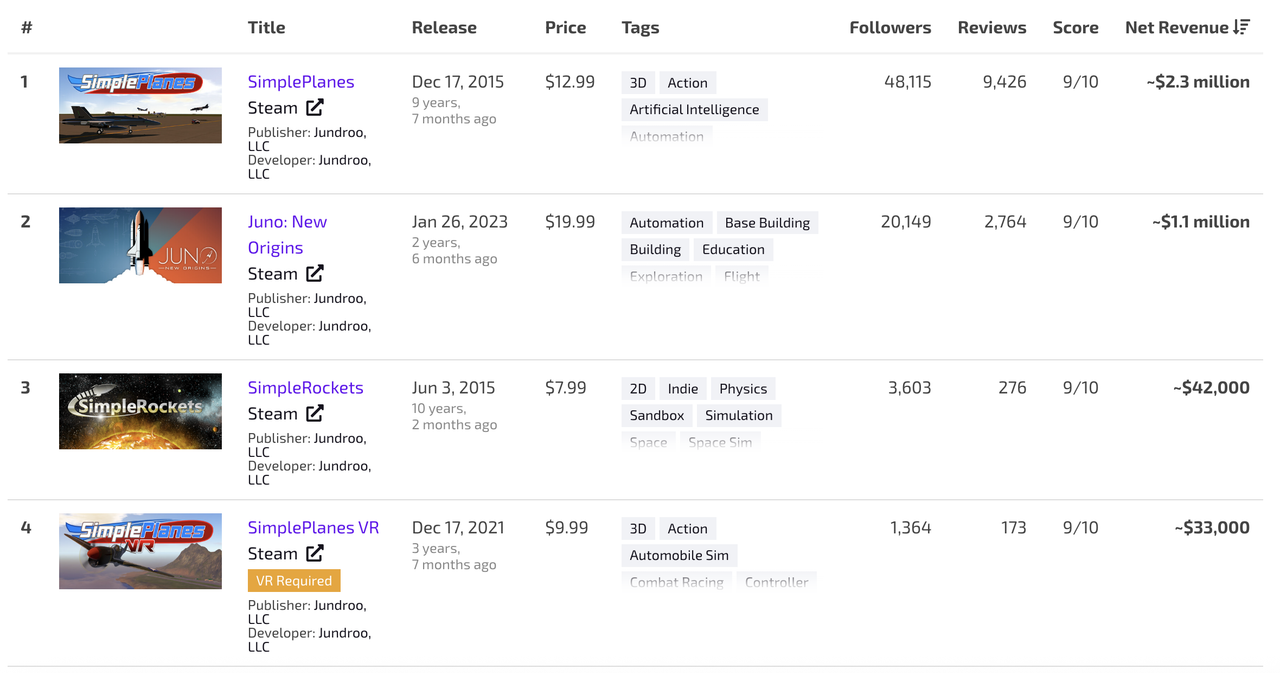Sort by the Release column header
The height and width of the screenshot is (673, 1280).
point(444,27)
